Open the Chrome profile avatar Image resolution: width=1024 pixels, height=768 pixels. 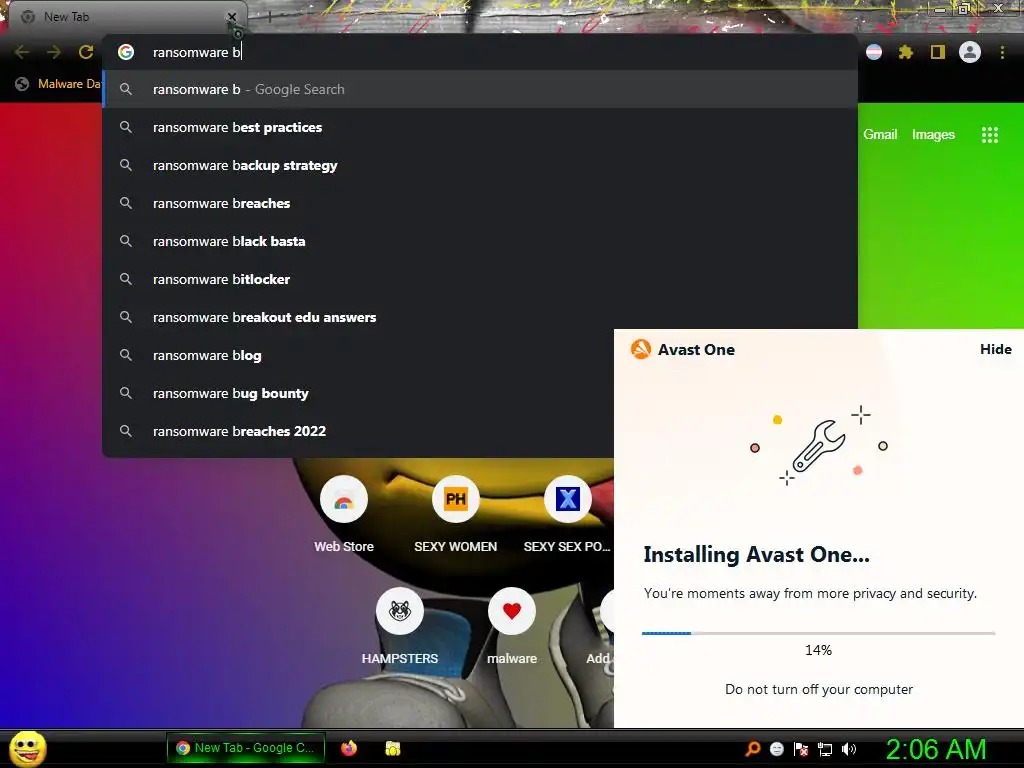pos(970,52)
